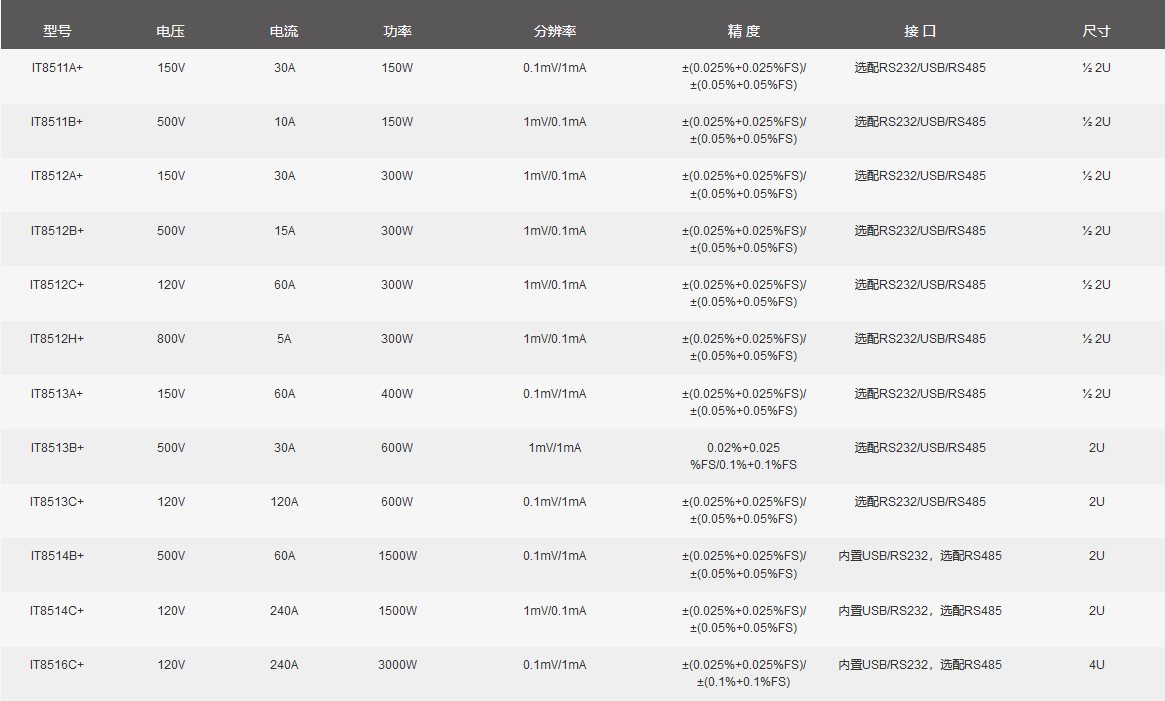1165x701 pixels.
Task: Select model IT8514B+
Action: [57, 556]
